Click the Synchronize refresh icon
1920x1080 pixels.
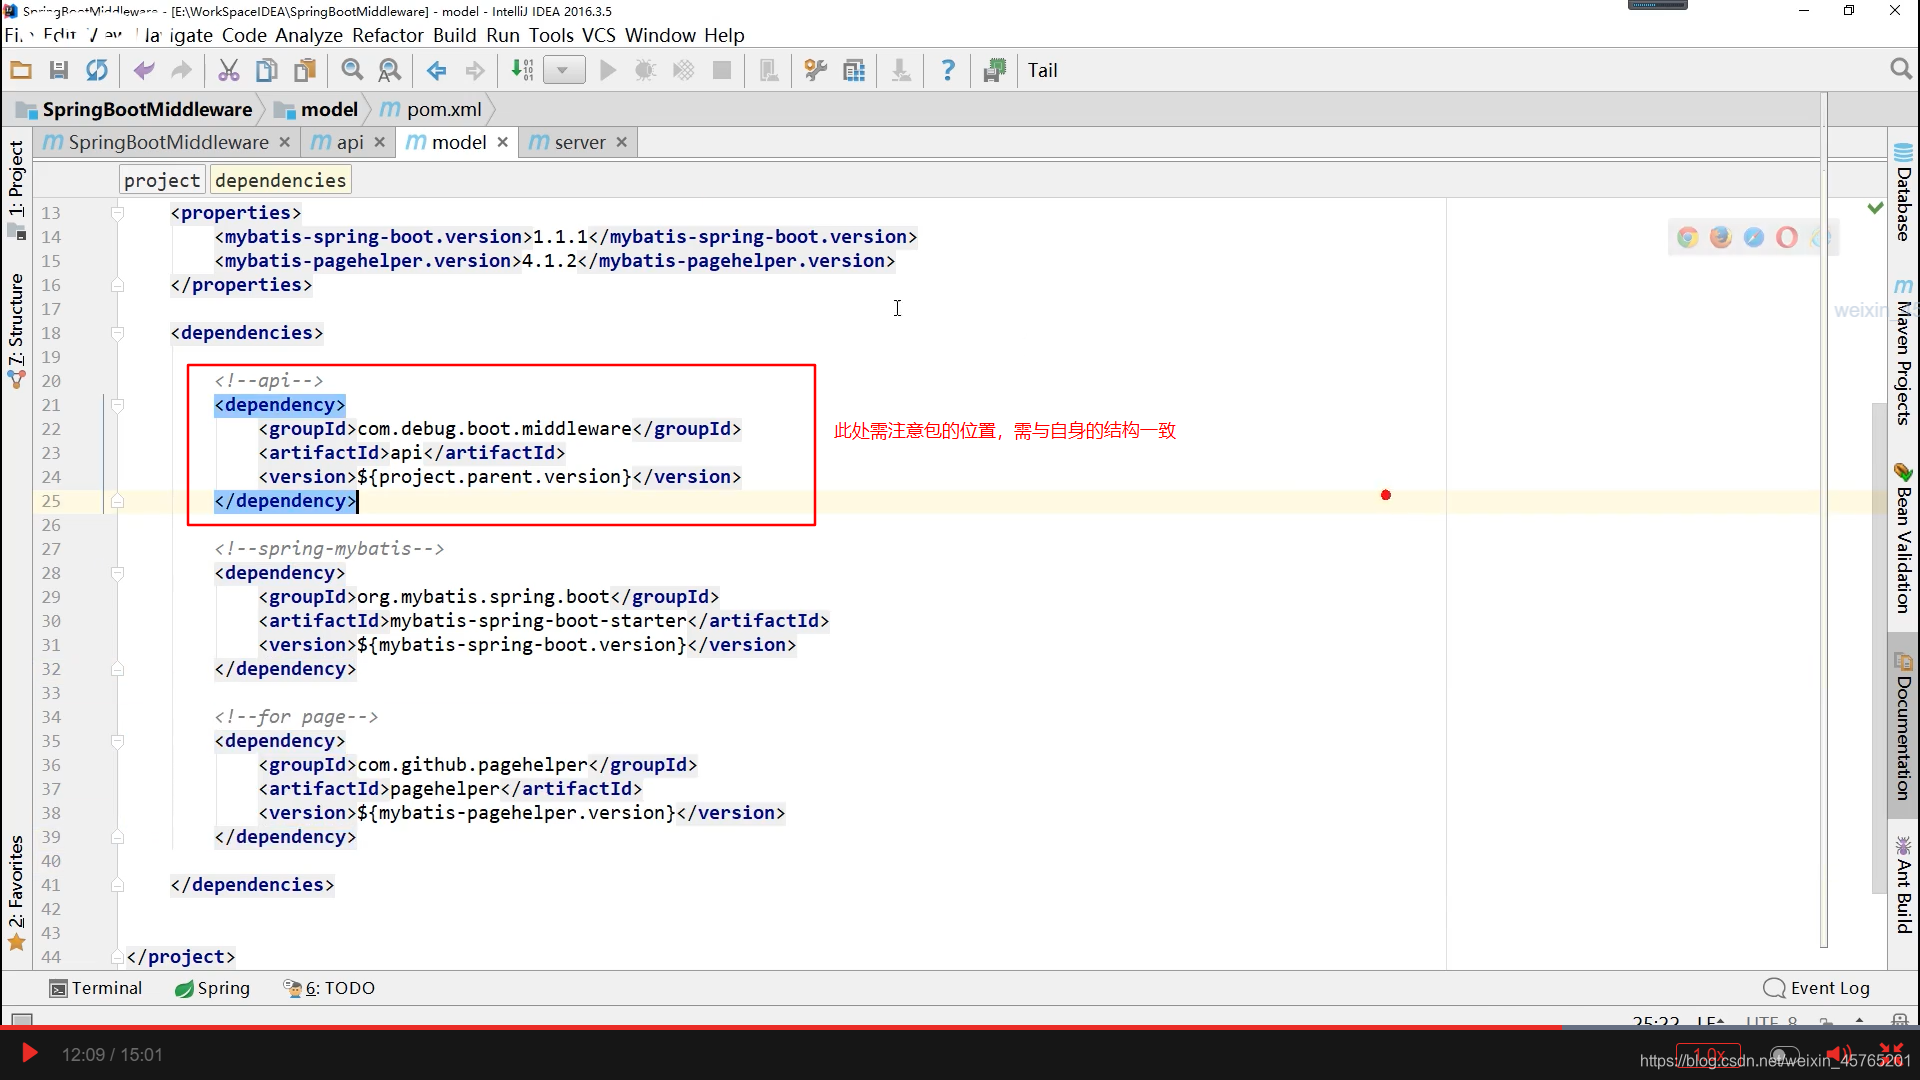coord(97,70)
